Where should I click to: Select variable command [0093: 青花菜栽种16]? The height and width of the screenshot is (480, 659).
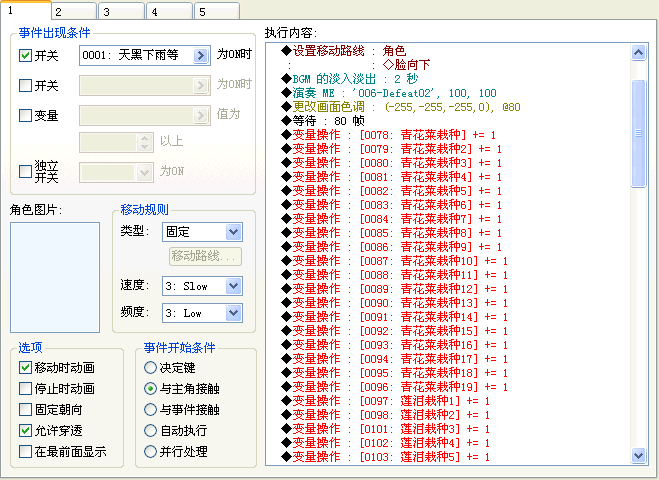[x=395, y=345]
